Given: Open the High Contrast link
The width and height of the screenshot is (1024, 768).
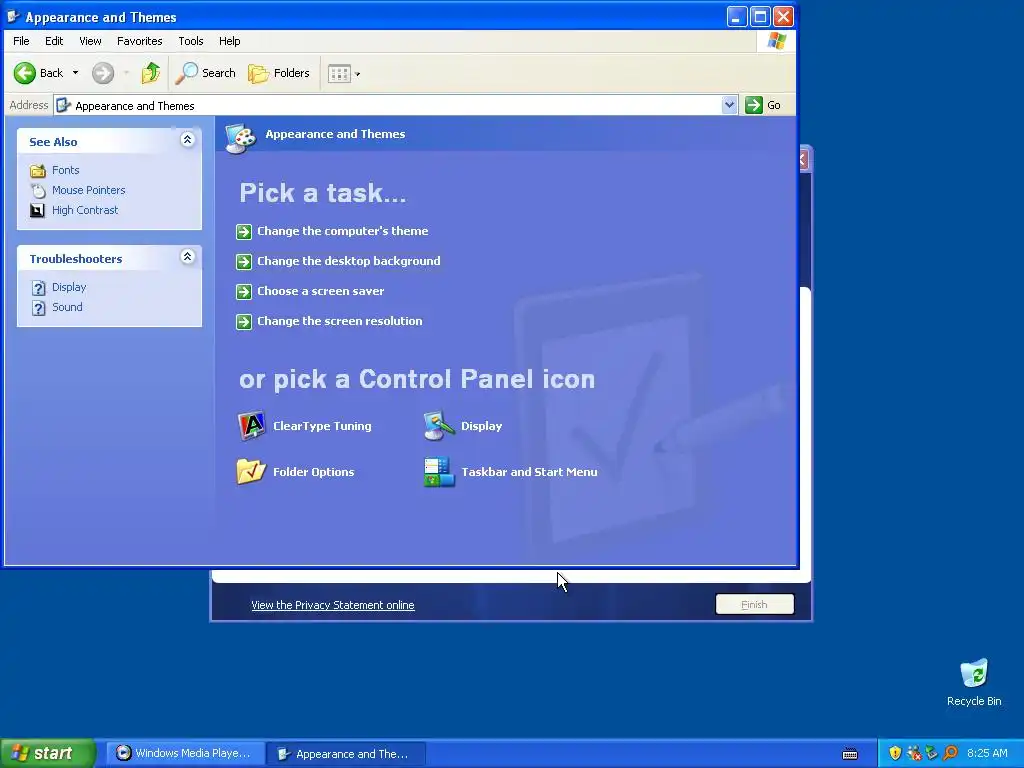Looking at the screenshot, I should [85, 210].
